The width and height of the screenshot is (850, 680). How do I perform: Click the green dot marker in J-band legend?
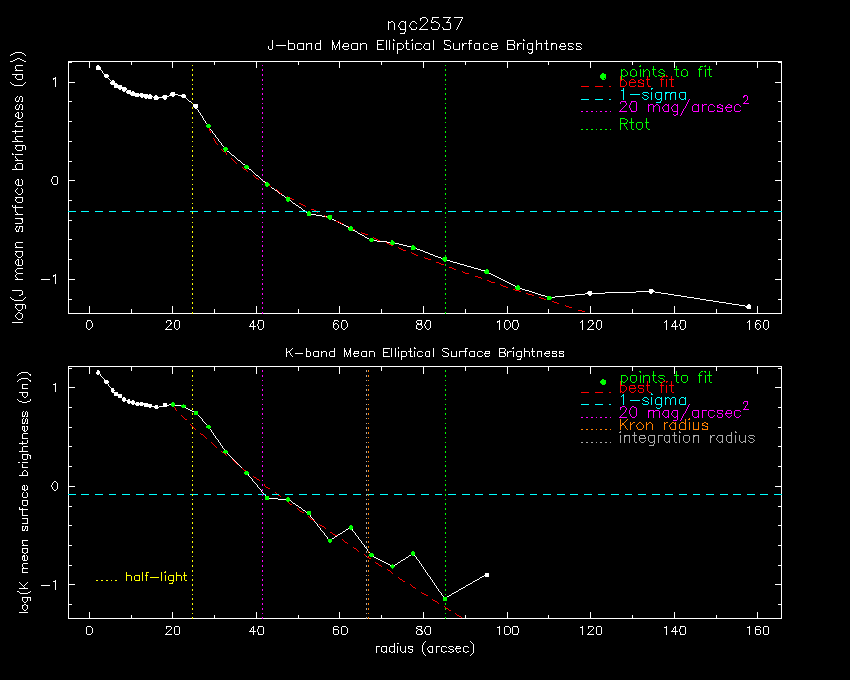click(602, 76)
